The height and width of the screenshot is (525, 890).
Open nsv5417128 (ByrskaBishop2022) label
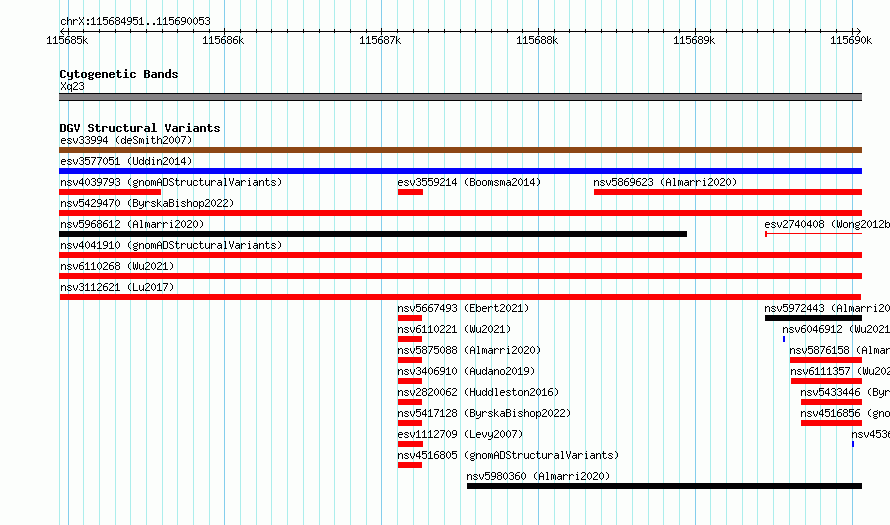[484, 413]
